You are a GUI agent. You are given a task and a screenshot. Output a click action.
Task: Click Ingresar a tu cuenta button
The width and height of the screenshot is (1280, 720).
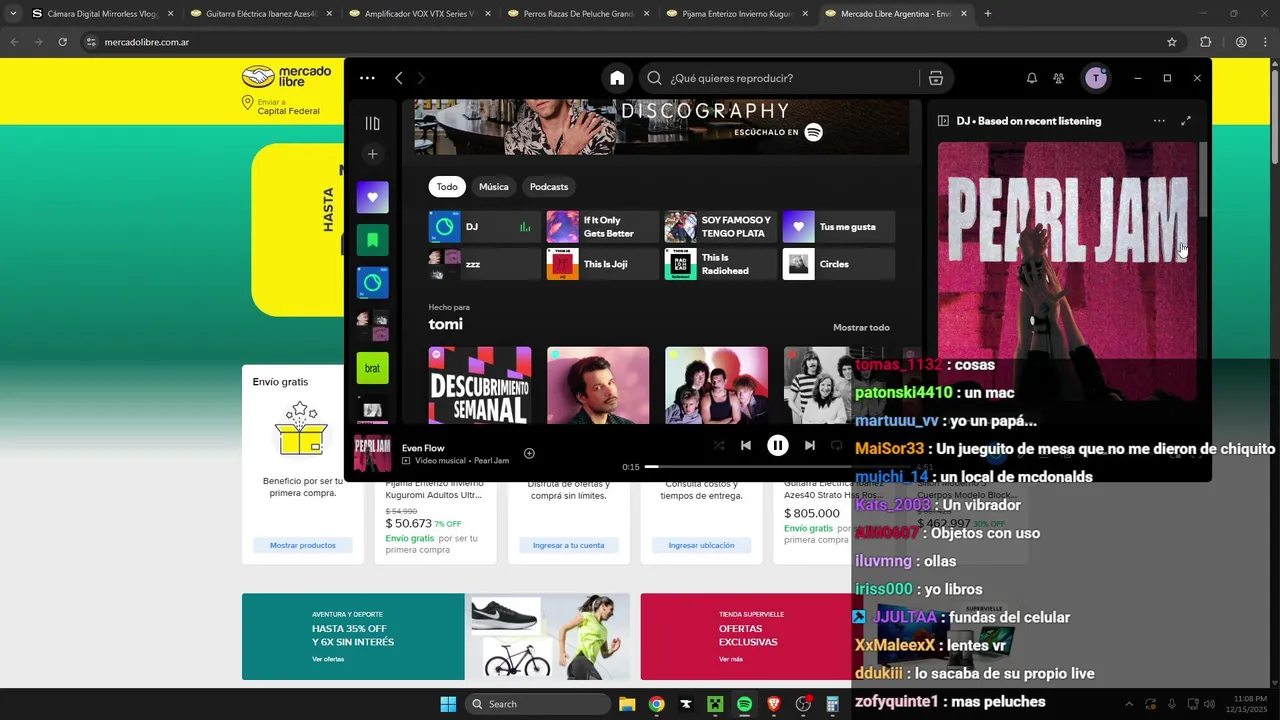[x=569, y=545]
